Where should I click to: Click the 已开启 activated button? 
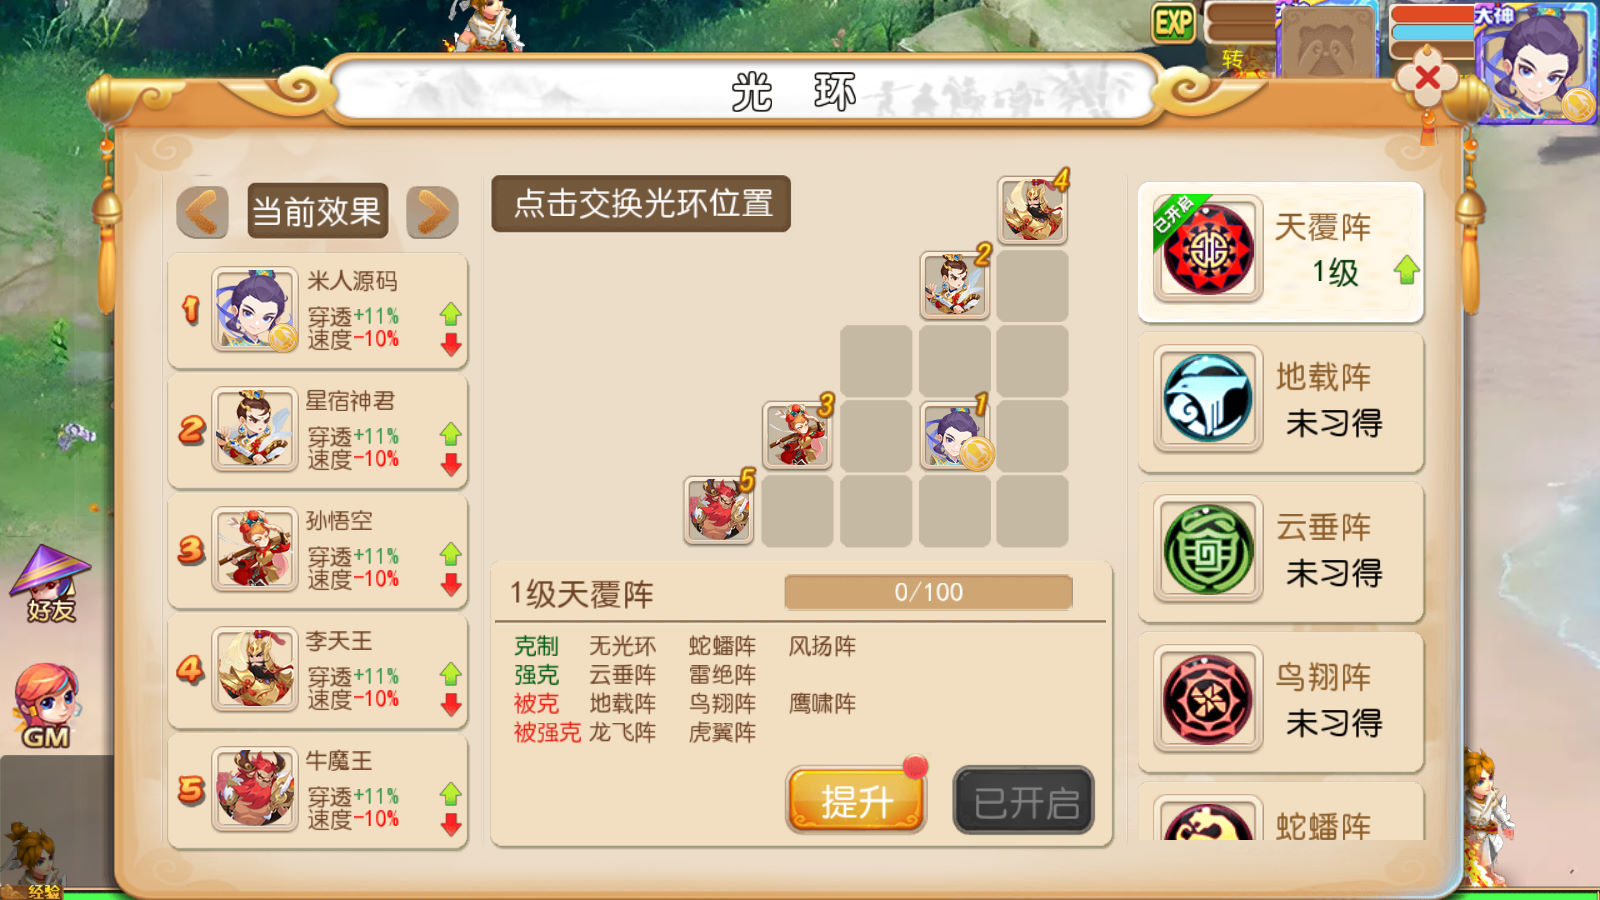(1024, 800)
